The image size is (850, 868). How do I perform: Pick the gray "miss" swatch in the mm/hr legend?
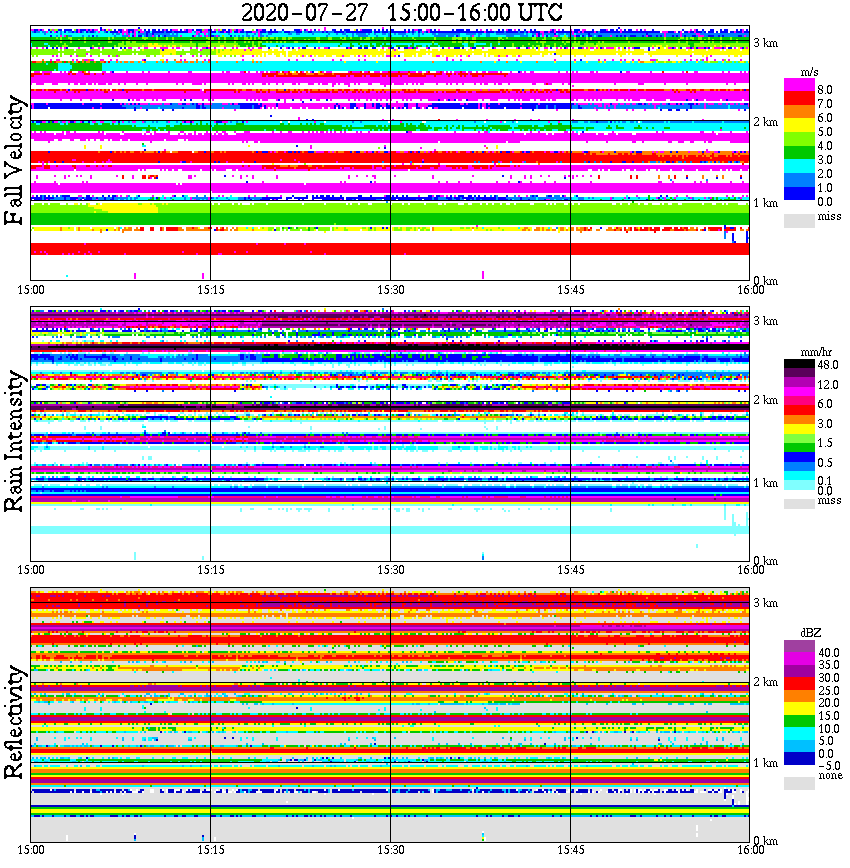(799, 504)
